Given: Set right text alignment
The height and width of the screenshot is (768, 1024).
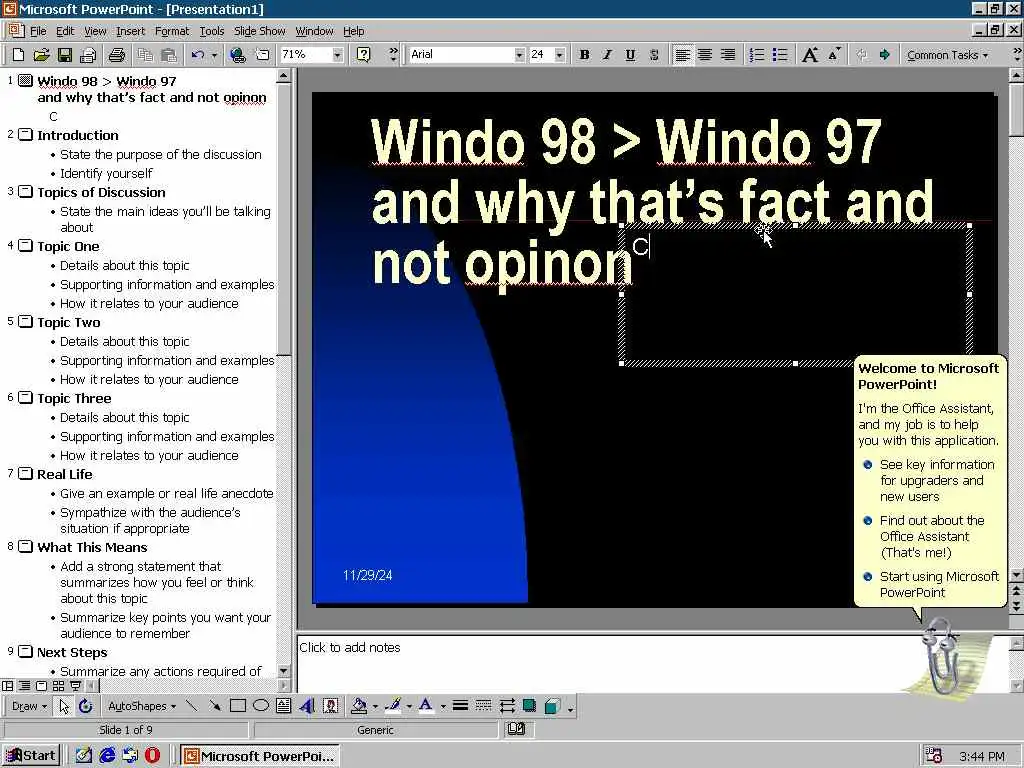Looking at the screenshot, I should pyautogui.click(x=728, y=55).
